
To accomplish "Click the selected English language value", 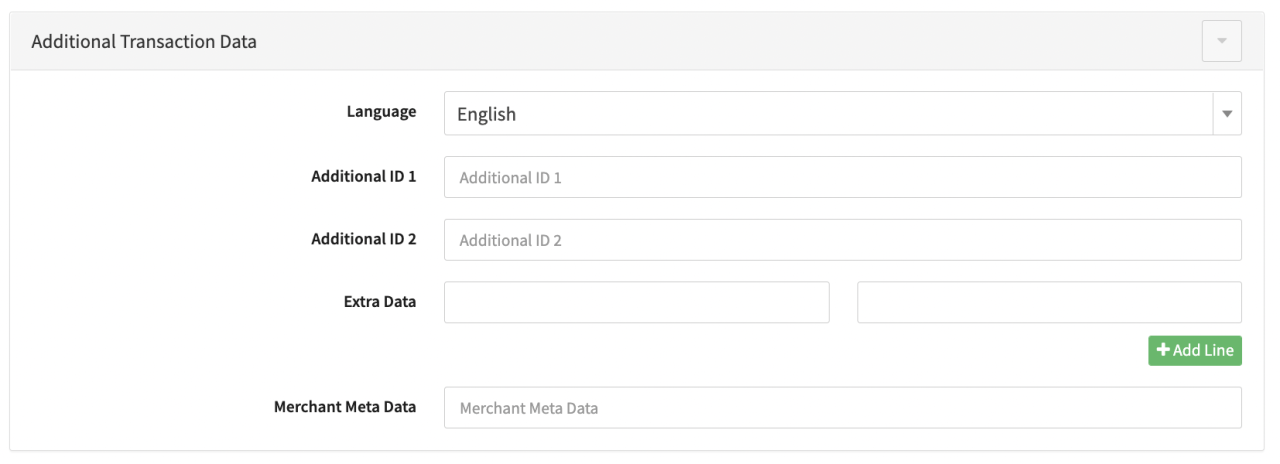I will click(487, 114).
